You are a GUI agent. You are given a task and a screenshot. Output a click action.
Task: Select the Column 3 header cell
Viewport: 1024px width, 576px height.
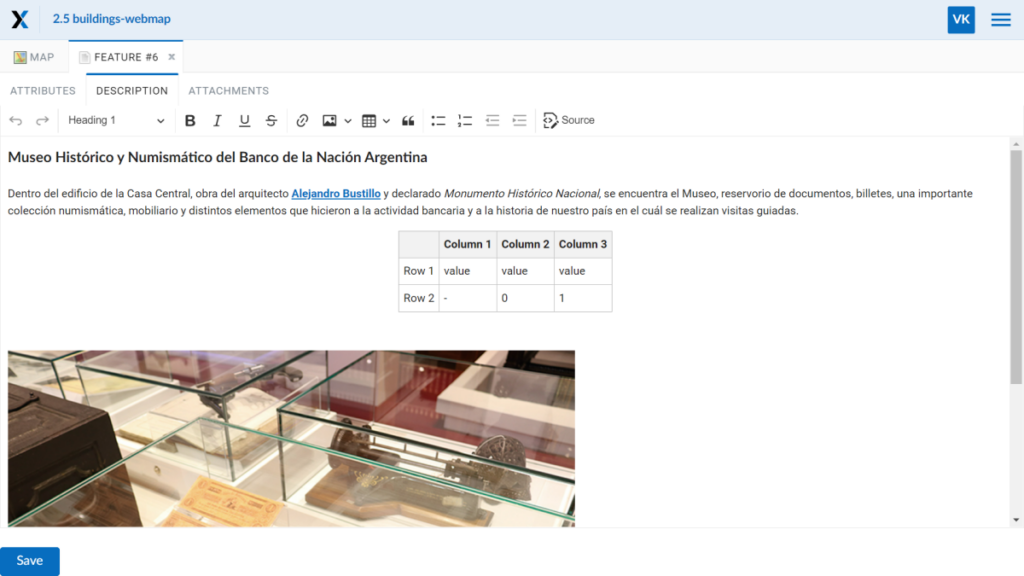click(x=583, y=244)
